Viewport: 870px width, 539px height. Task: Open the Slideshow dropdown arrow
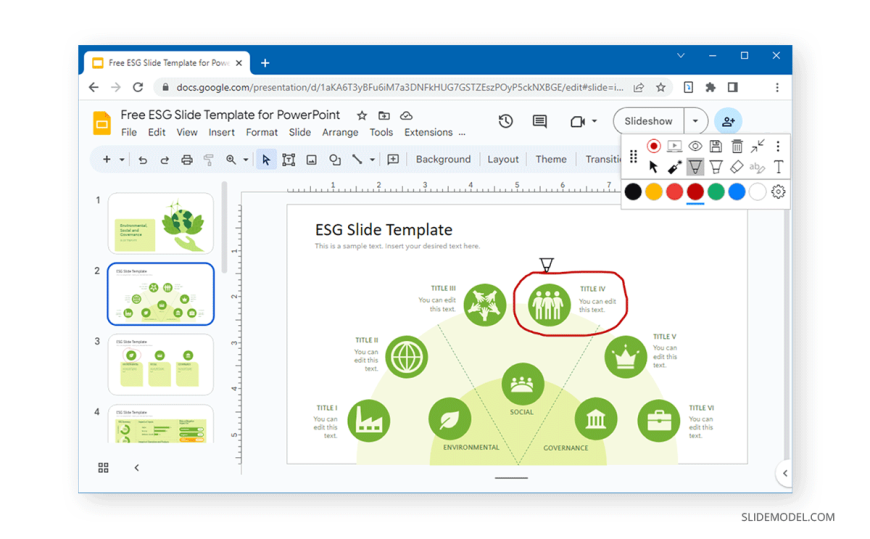[695, 121]
